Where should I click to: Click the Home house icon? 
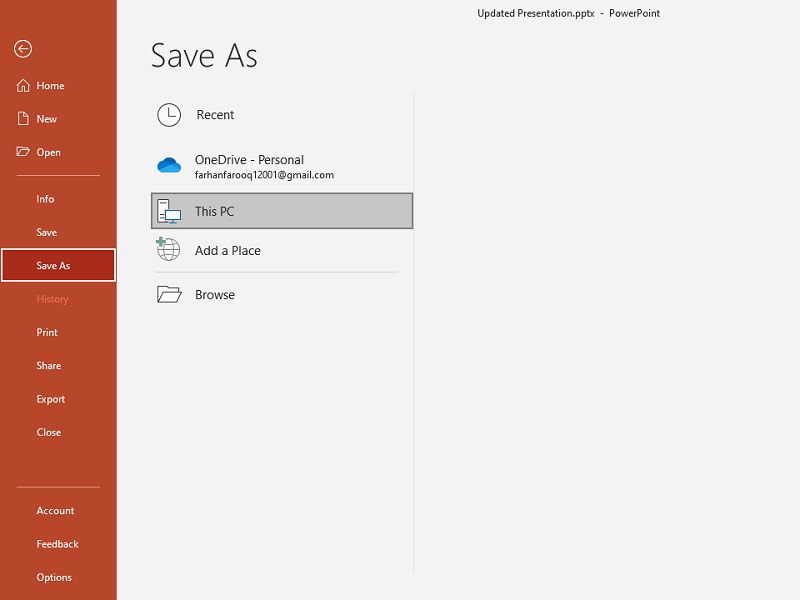[x=23, y=85]
